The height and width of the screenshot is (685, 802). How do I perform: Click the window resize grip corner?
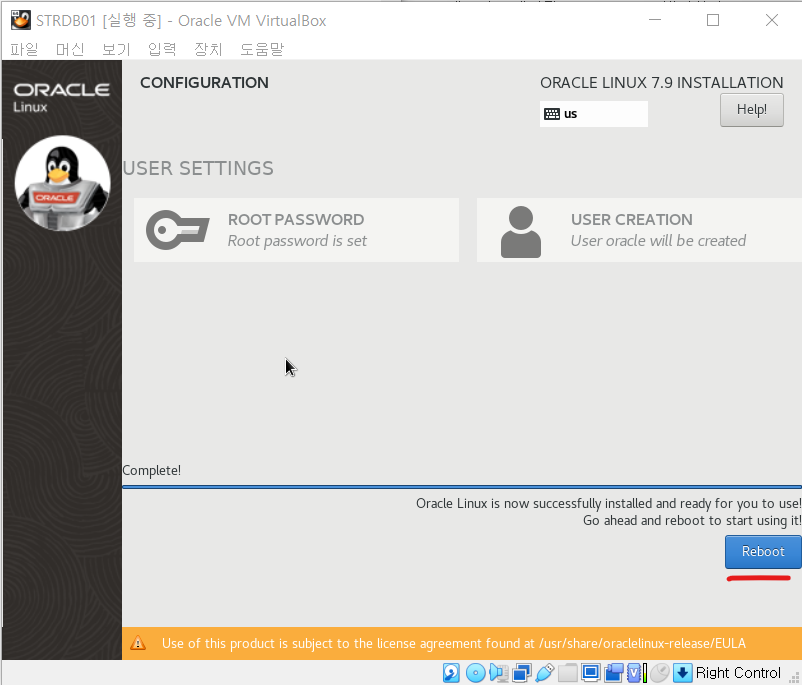tap(794, 678)
